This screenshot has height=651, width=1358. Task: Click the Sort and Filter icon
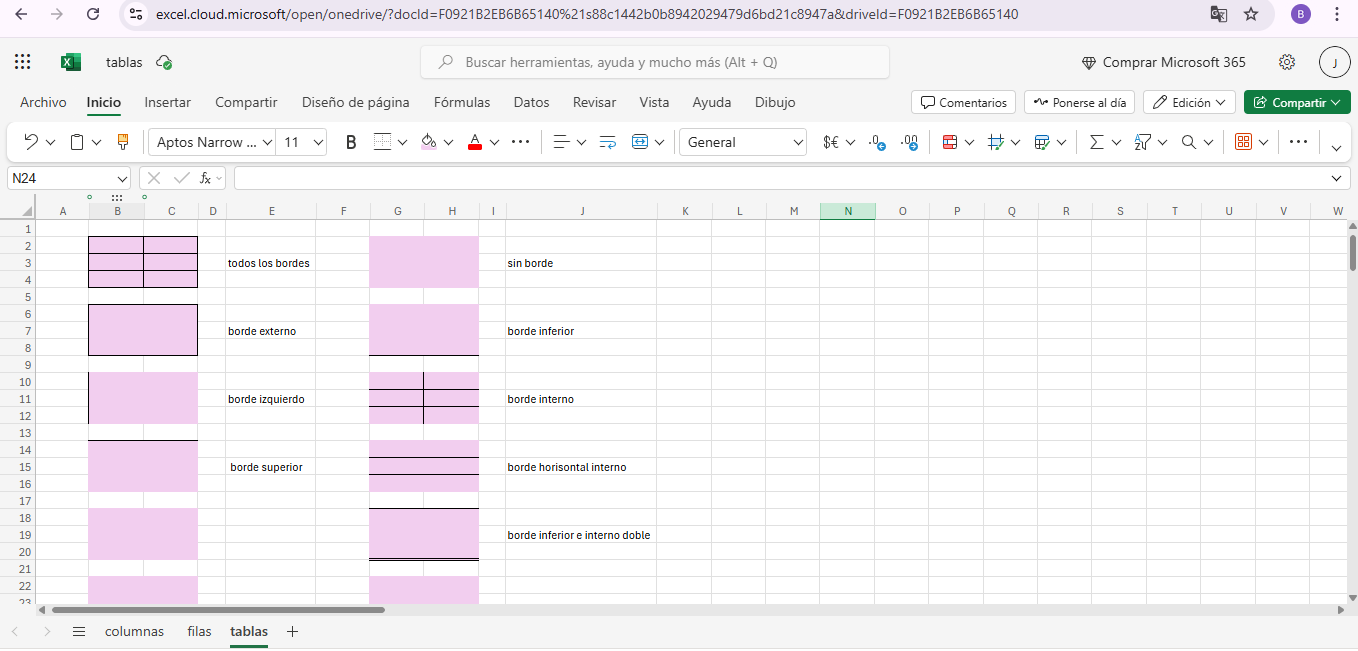(x=1142, y=142)
